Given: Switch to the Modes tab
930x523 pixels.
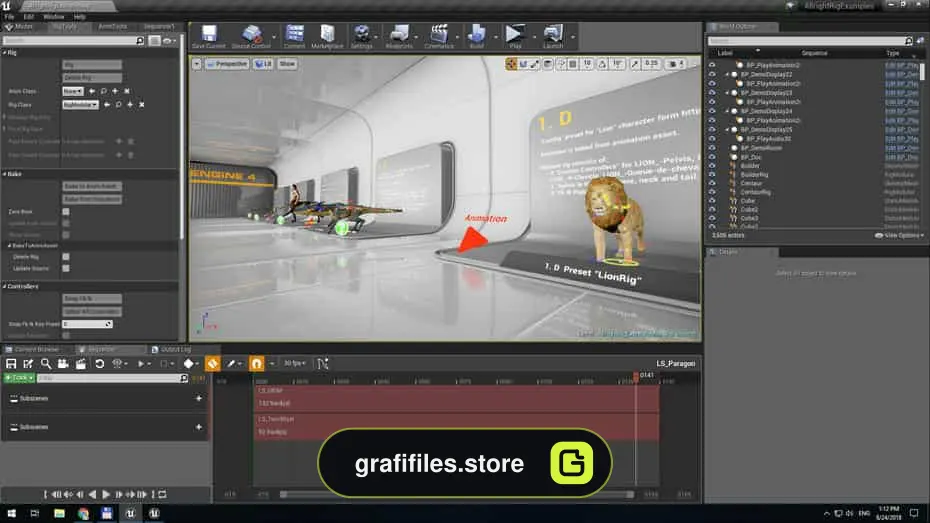Looking at the screenshot, I should [x=20, y=27].
